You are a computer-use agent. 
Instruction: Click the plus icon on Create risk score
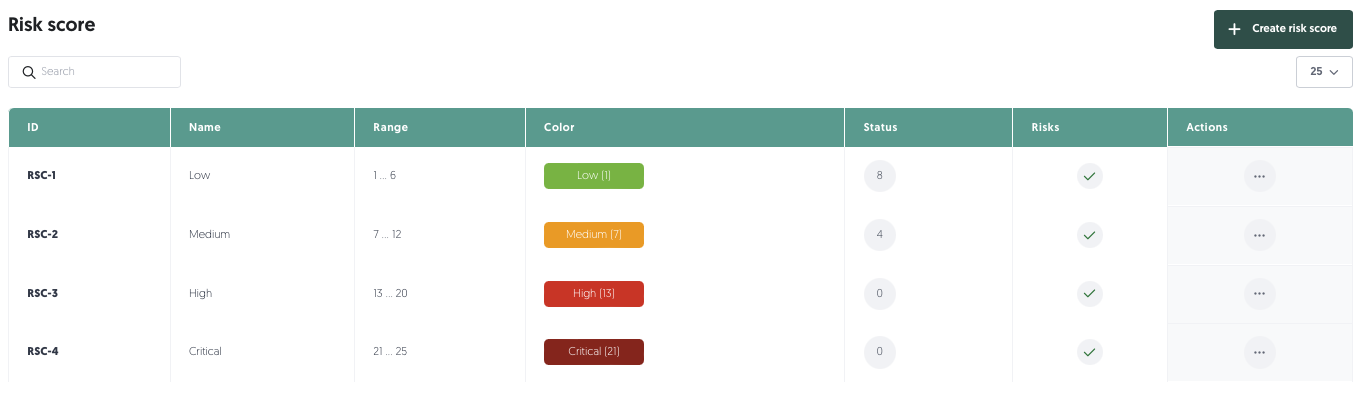click(1235, 29)
